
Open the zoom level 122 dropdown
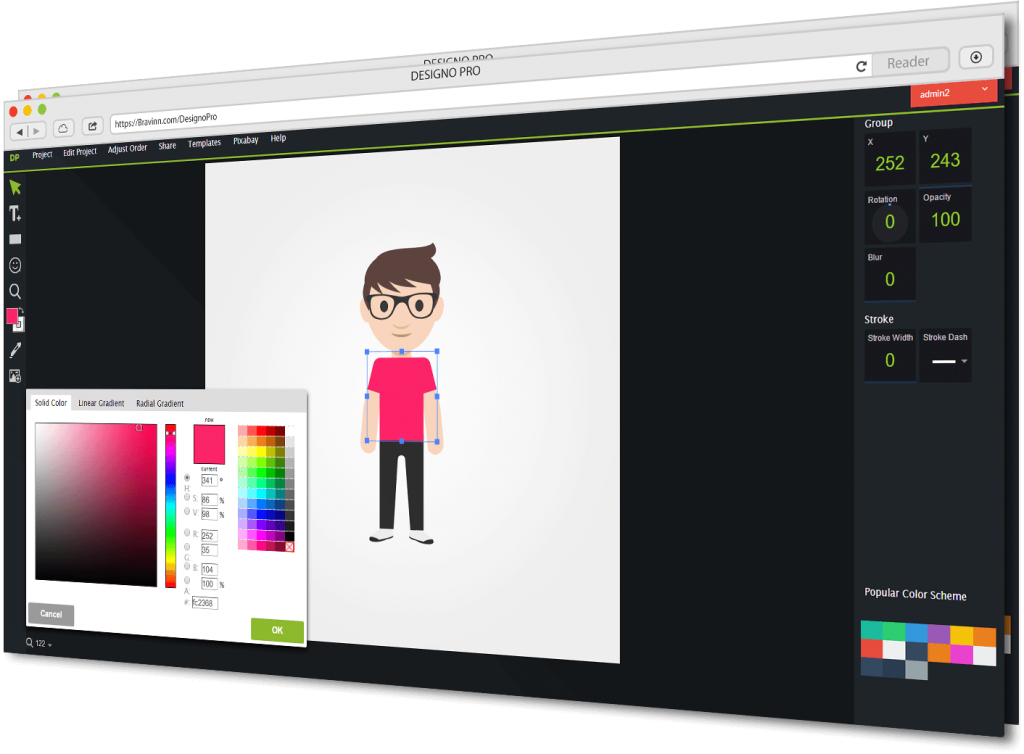pos(41,643)
